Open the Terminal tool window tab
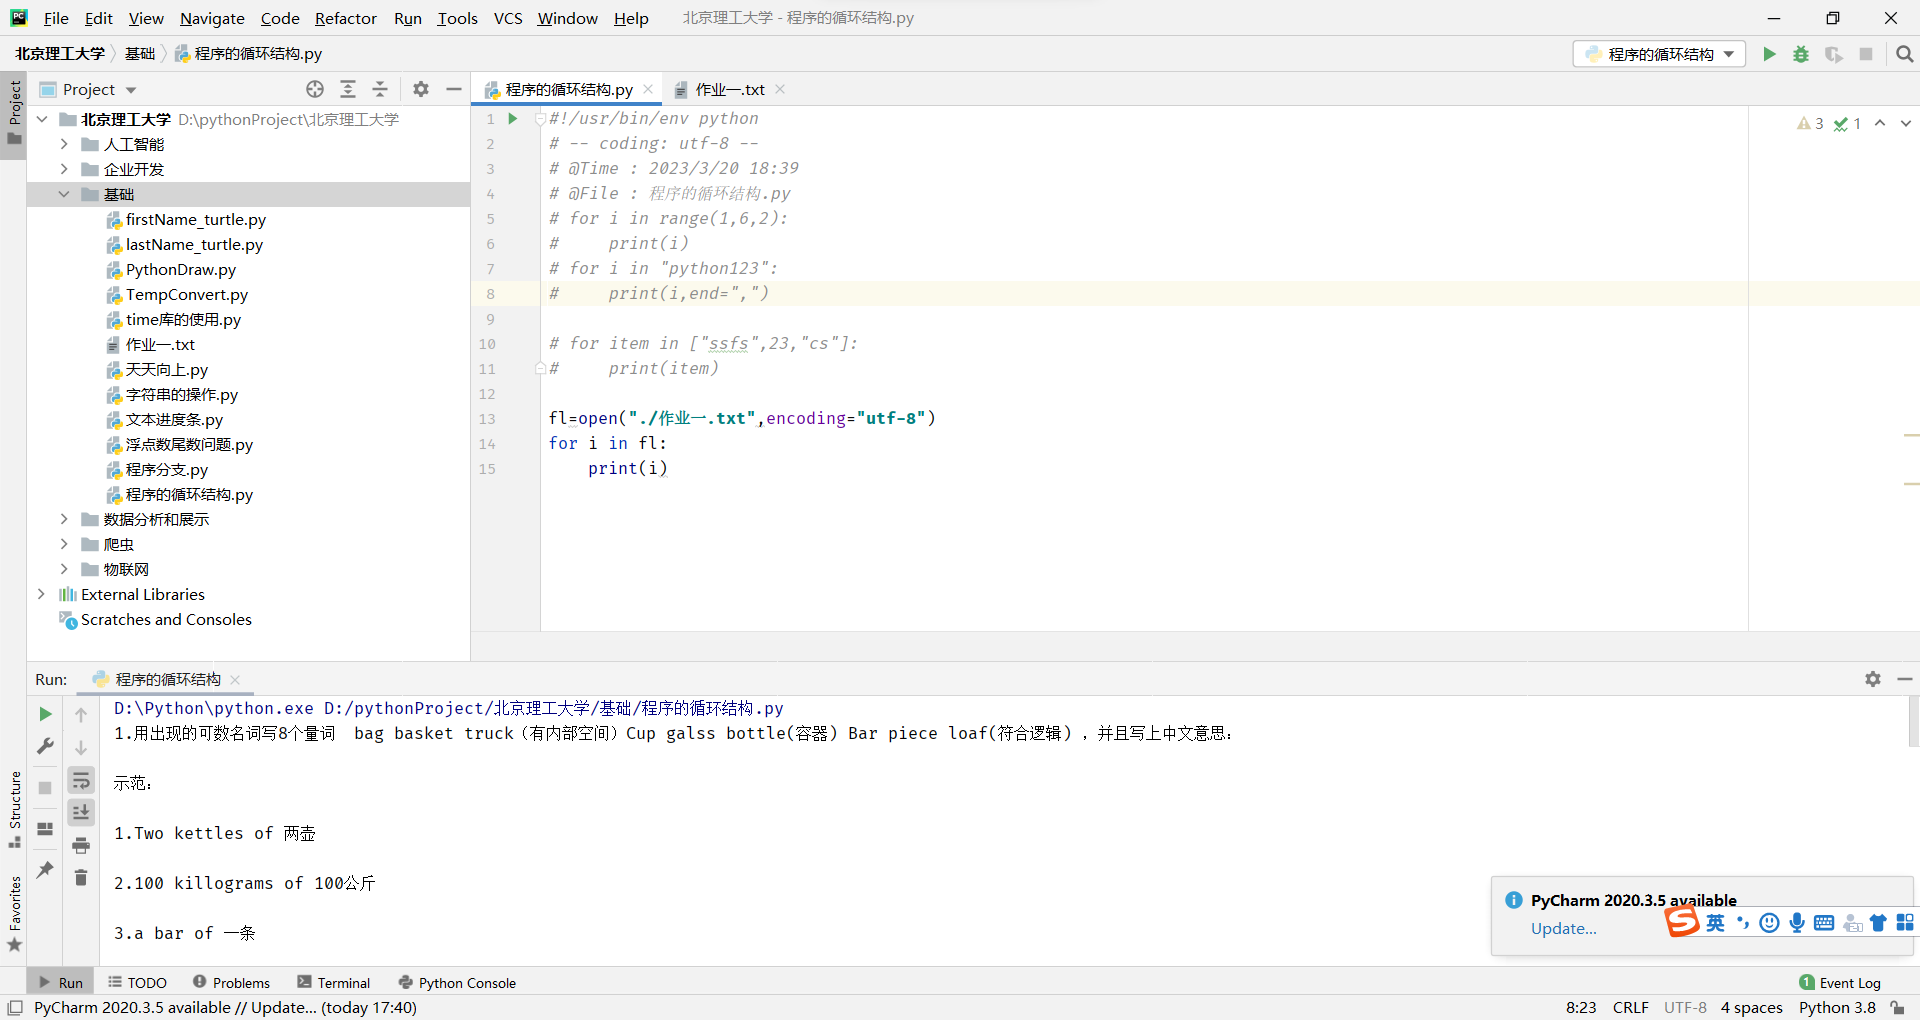The width and height of the screenshot is (1920, 1020). click(x=334, y=983)
